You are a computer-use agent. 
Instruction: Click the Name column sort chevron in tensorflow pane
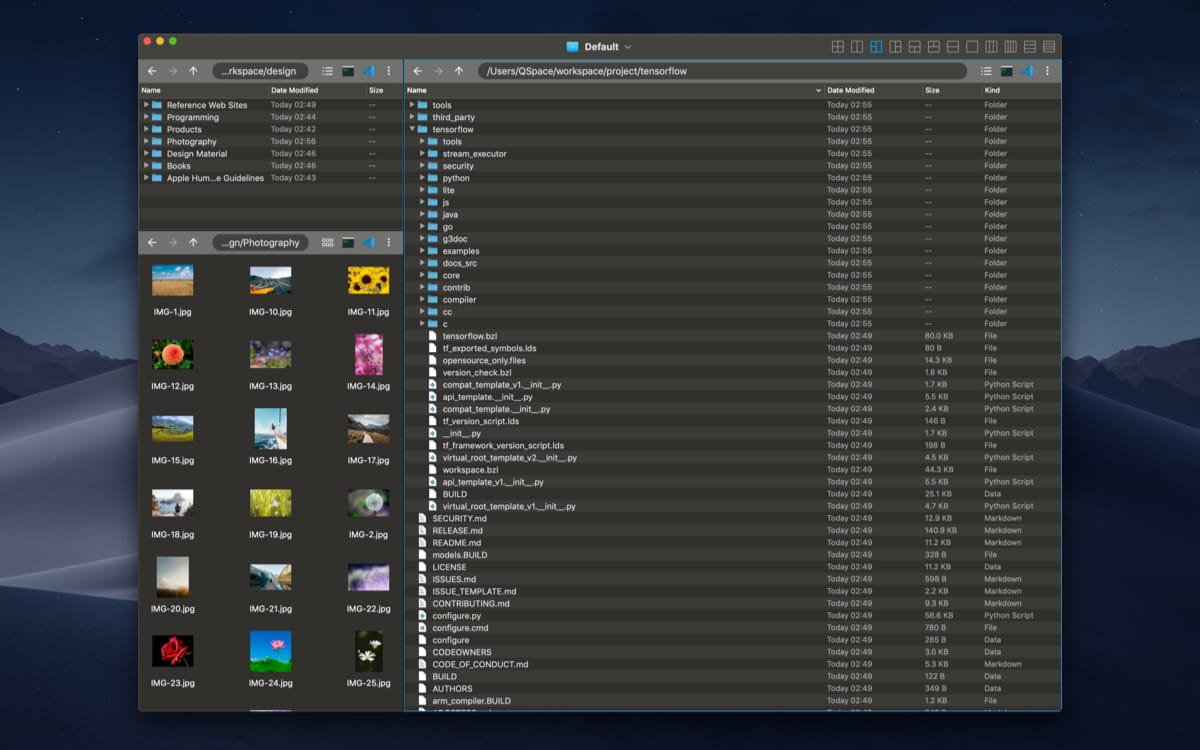coord(819,90)
